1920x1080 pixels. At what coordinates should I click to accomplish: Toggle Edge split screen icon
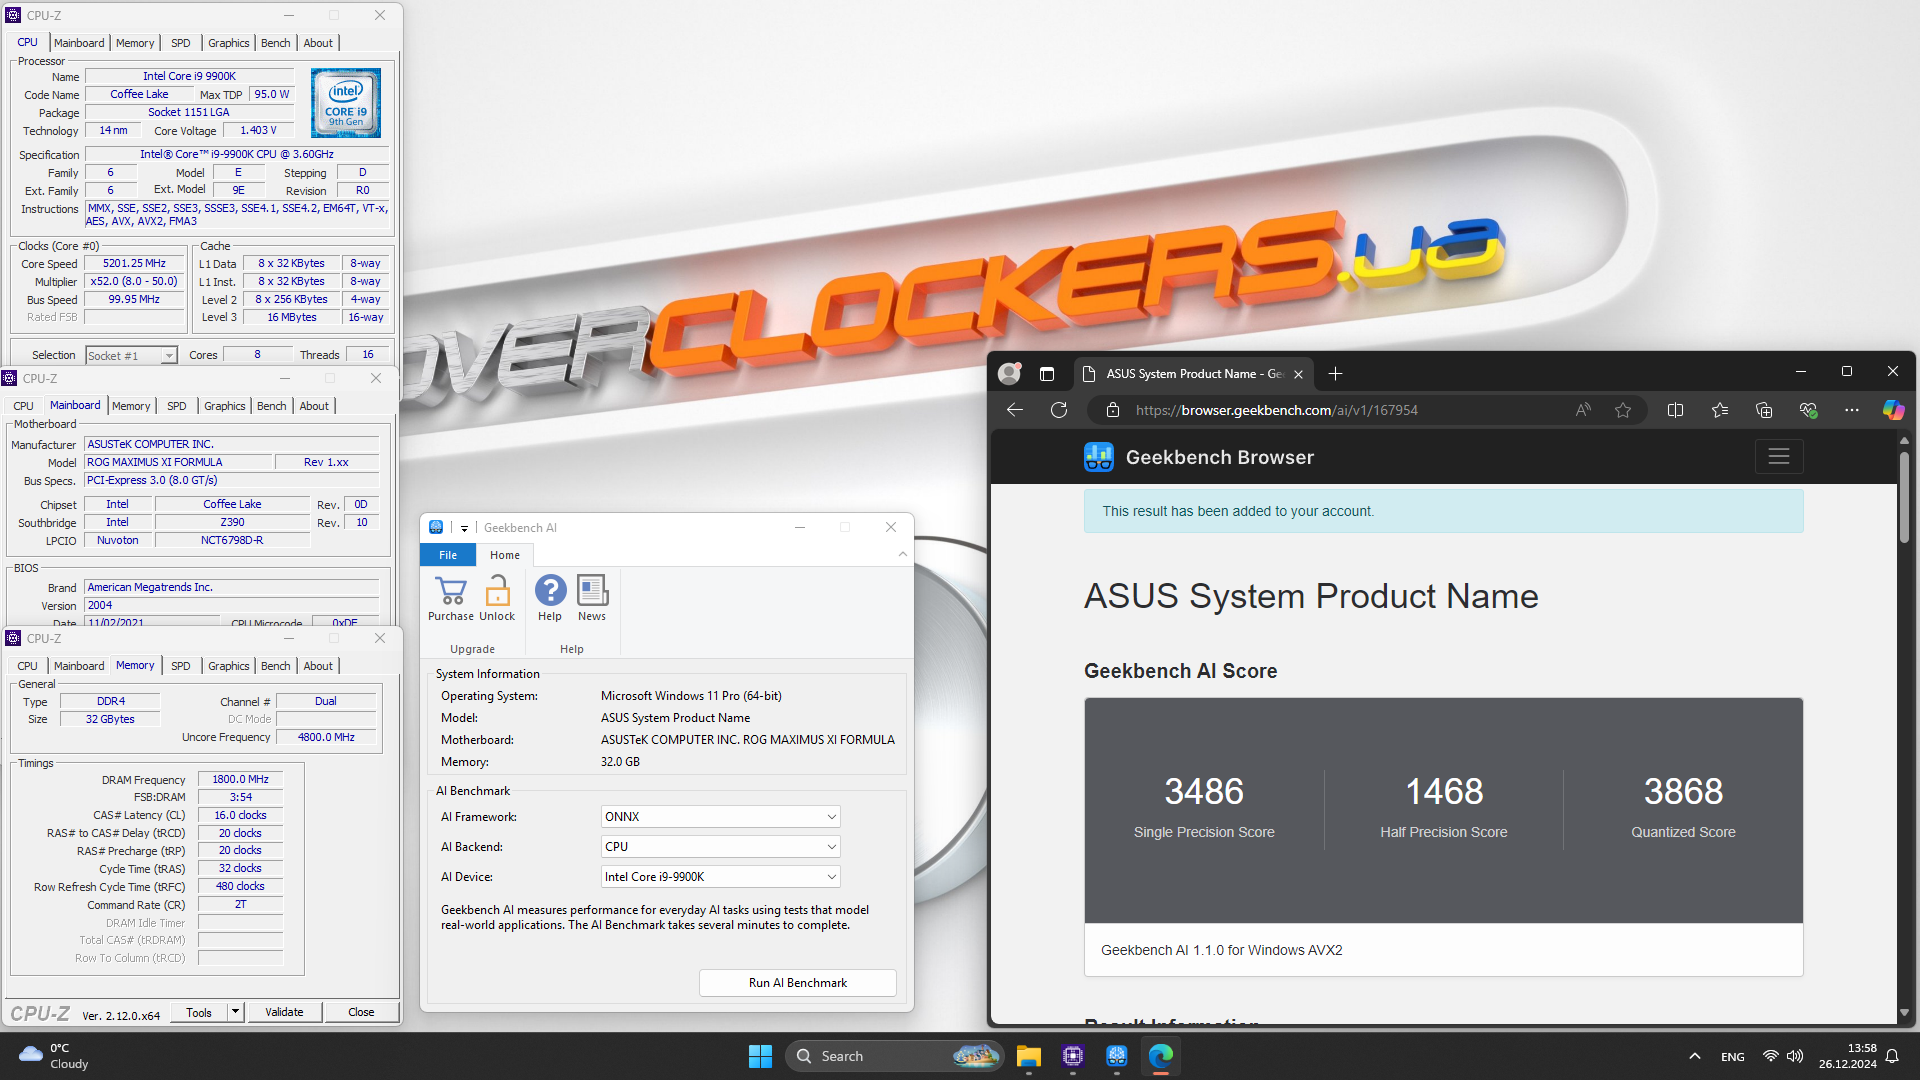(1675, 410)
